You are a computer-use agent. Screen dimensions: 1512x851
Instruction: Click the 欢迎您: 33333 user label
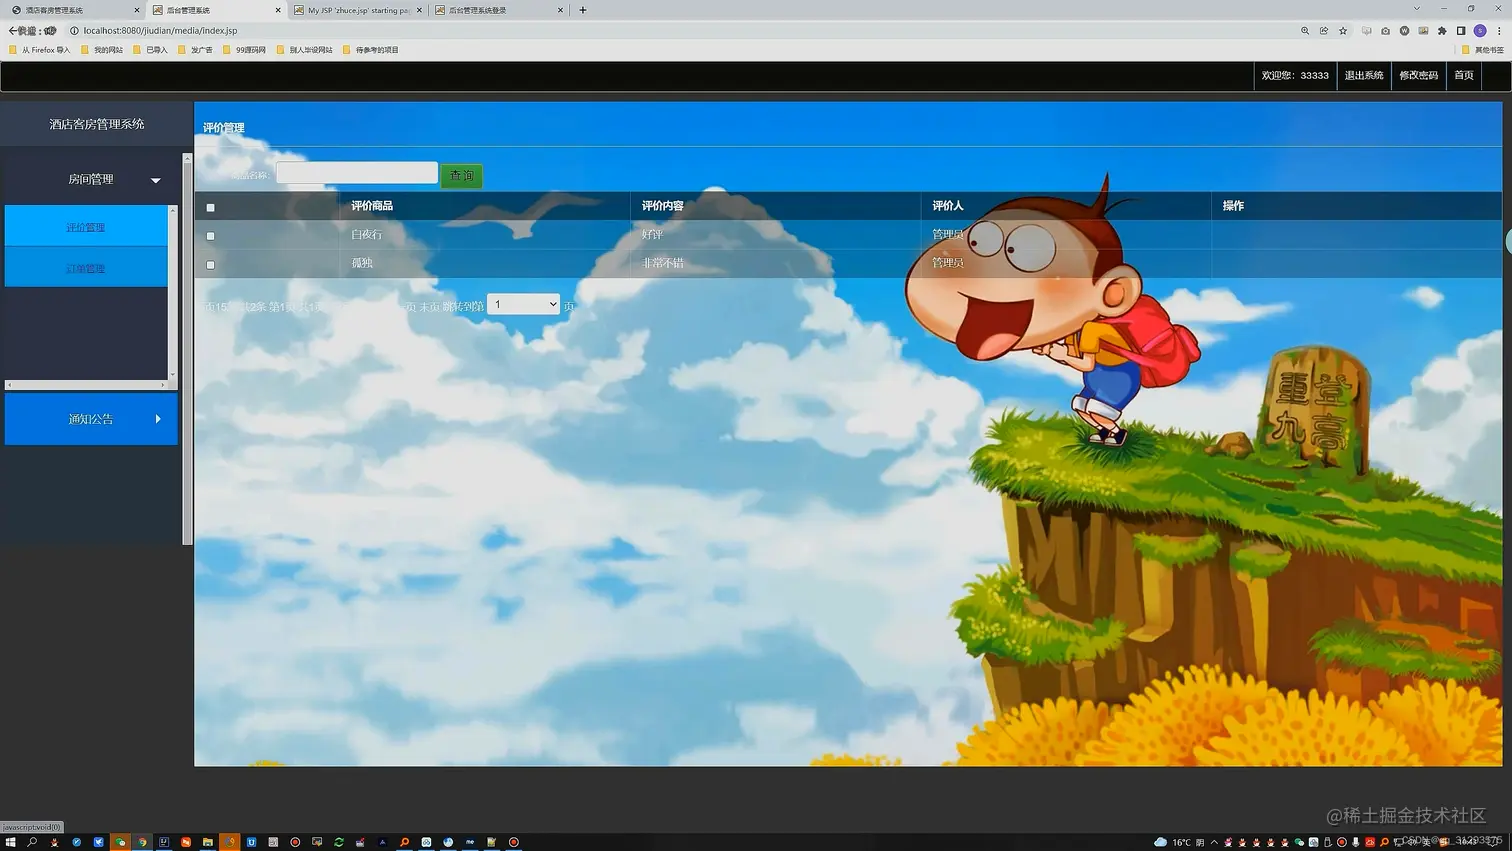tap(1295, 75)
